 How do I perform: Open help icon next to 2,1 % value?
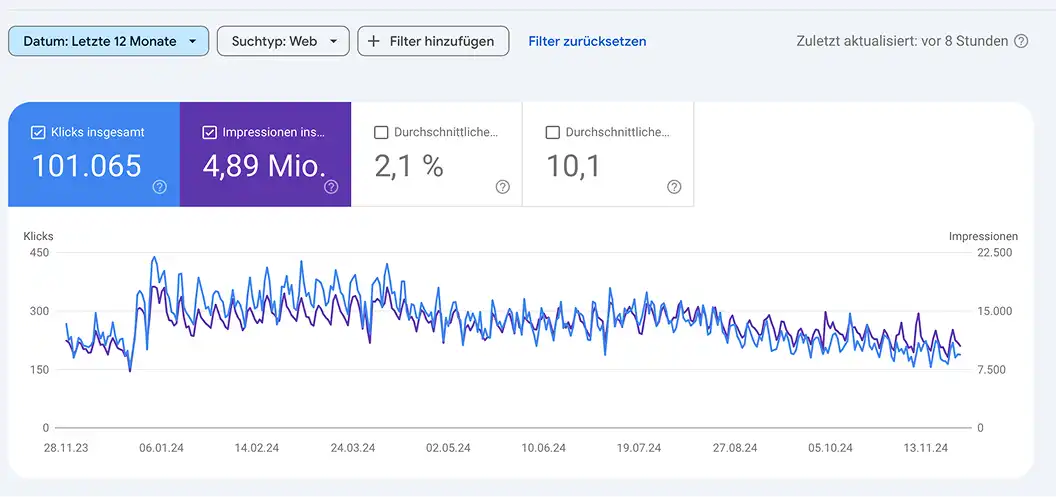pos(502,187)
